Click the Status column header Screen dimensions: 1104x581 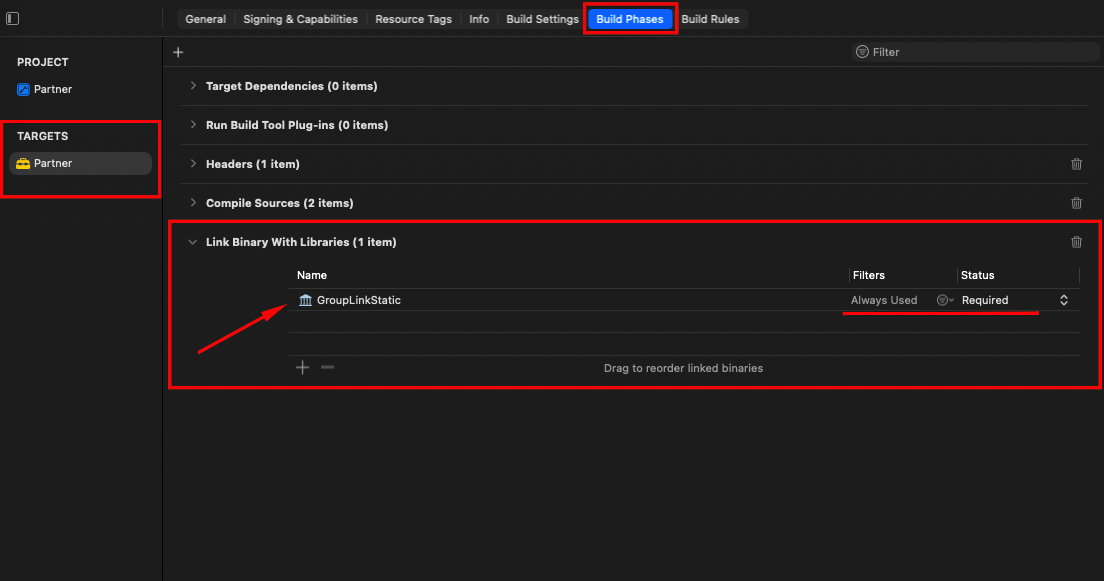[977, 275]
